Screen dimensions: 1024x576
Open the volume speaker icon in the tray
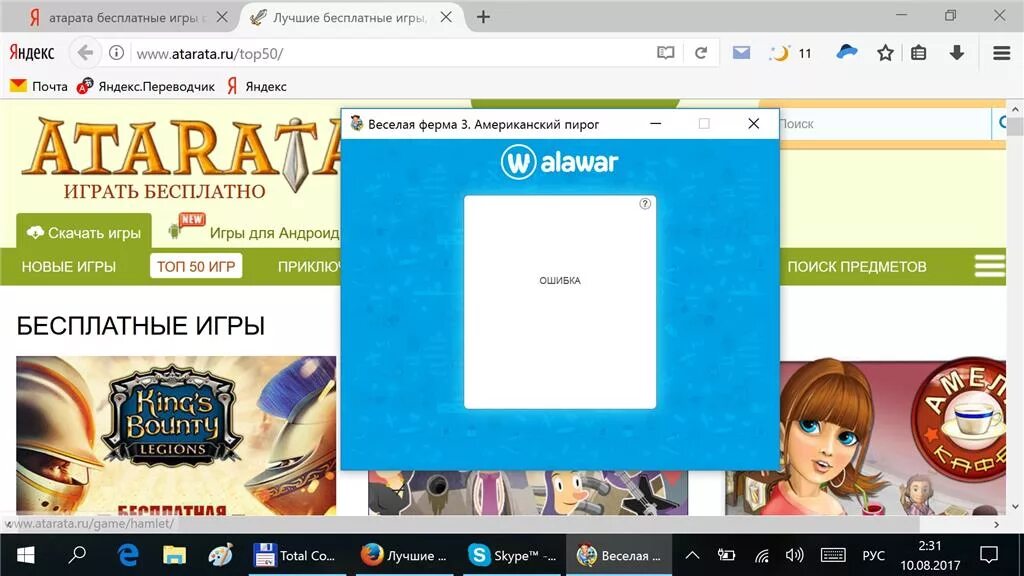pos(794,555)
